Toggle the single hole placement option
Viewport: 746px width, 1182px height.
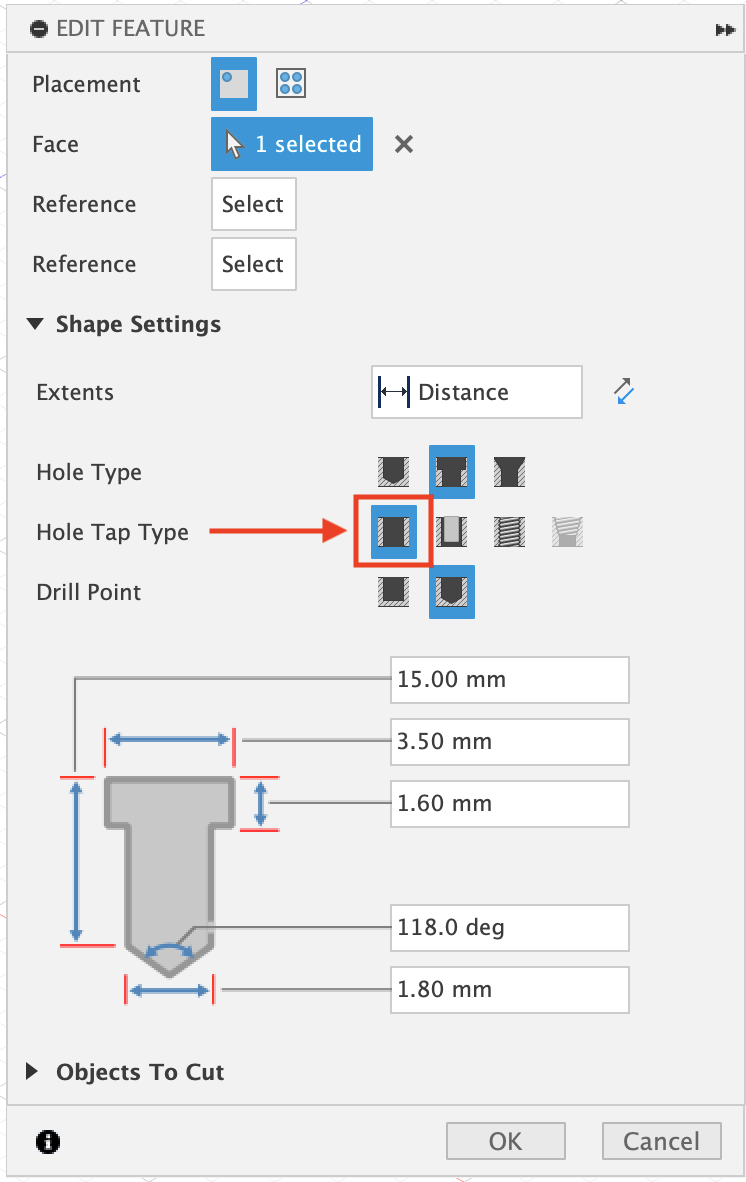tap(233, 84)
